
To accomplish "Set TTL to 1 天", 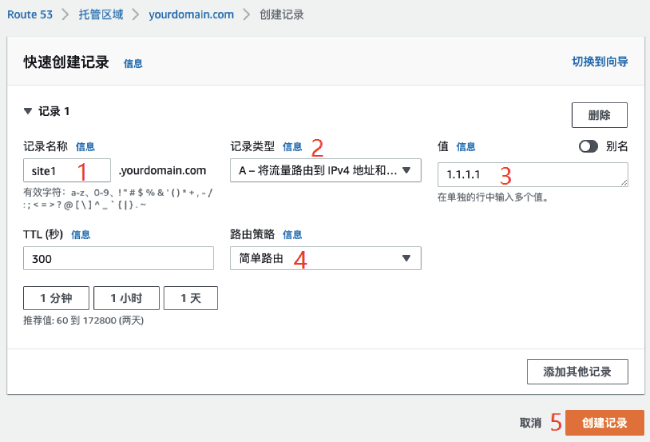I will click(x=197, y=298).
